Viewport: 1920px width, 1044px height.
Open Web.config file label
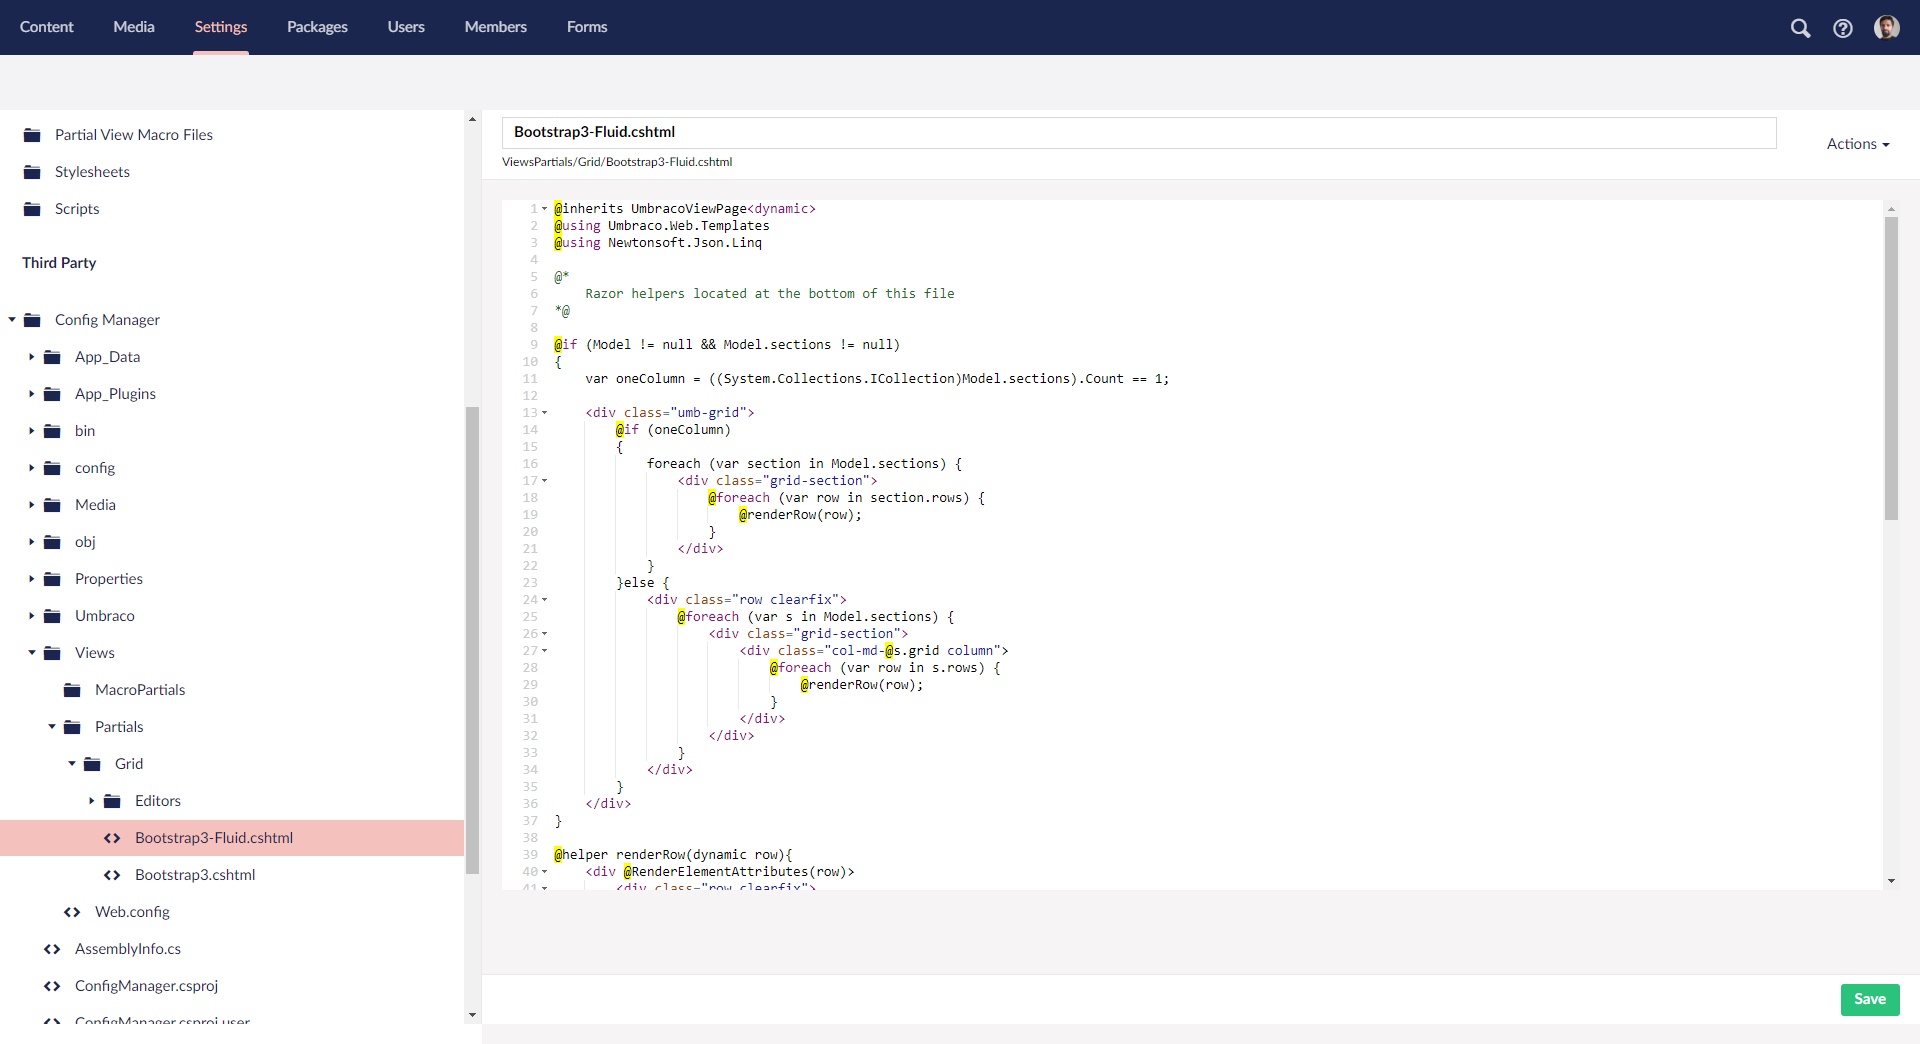132,912
